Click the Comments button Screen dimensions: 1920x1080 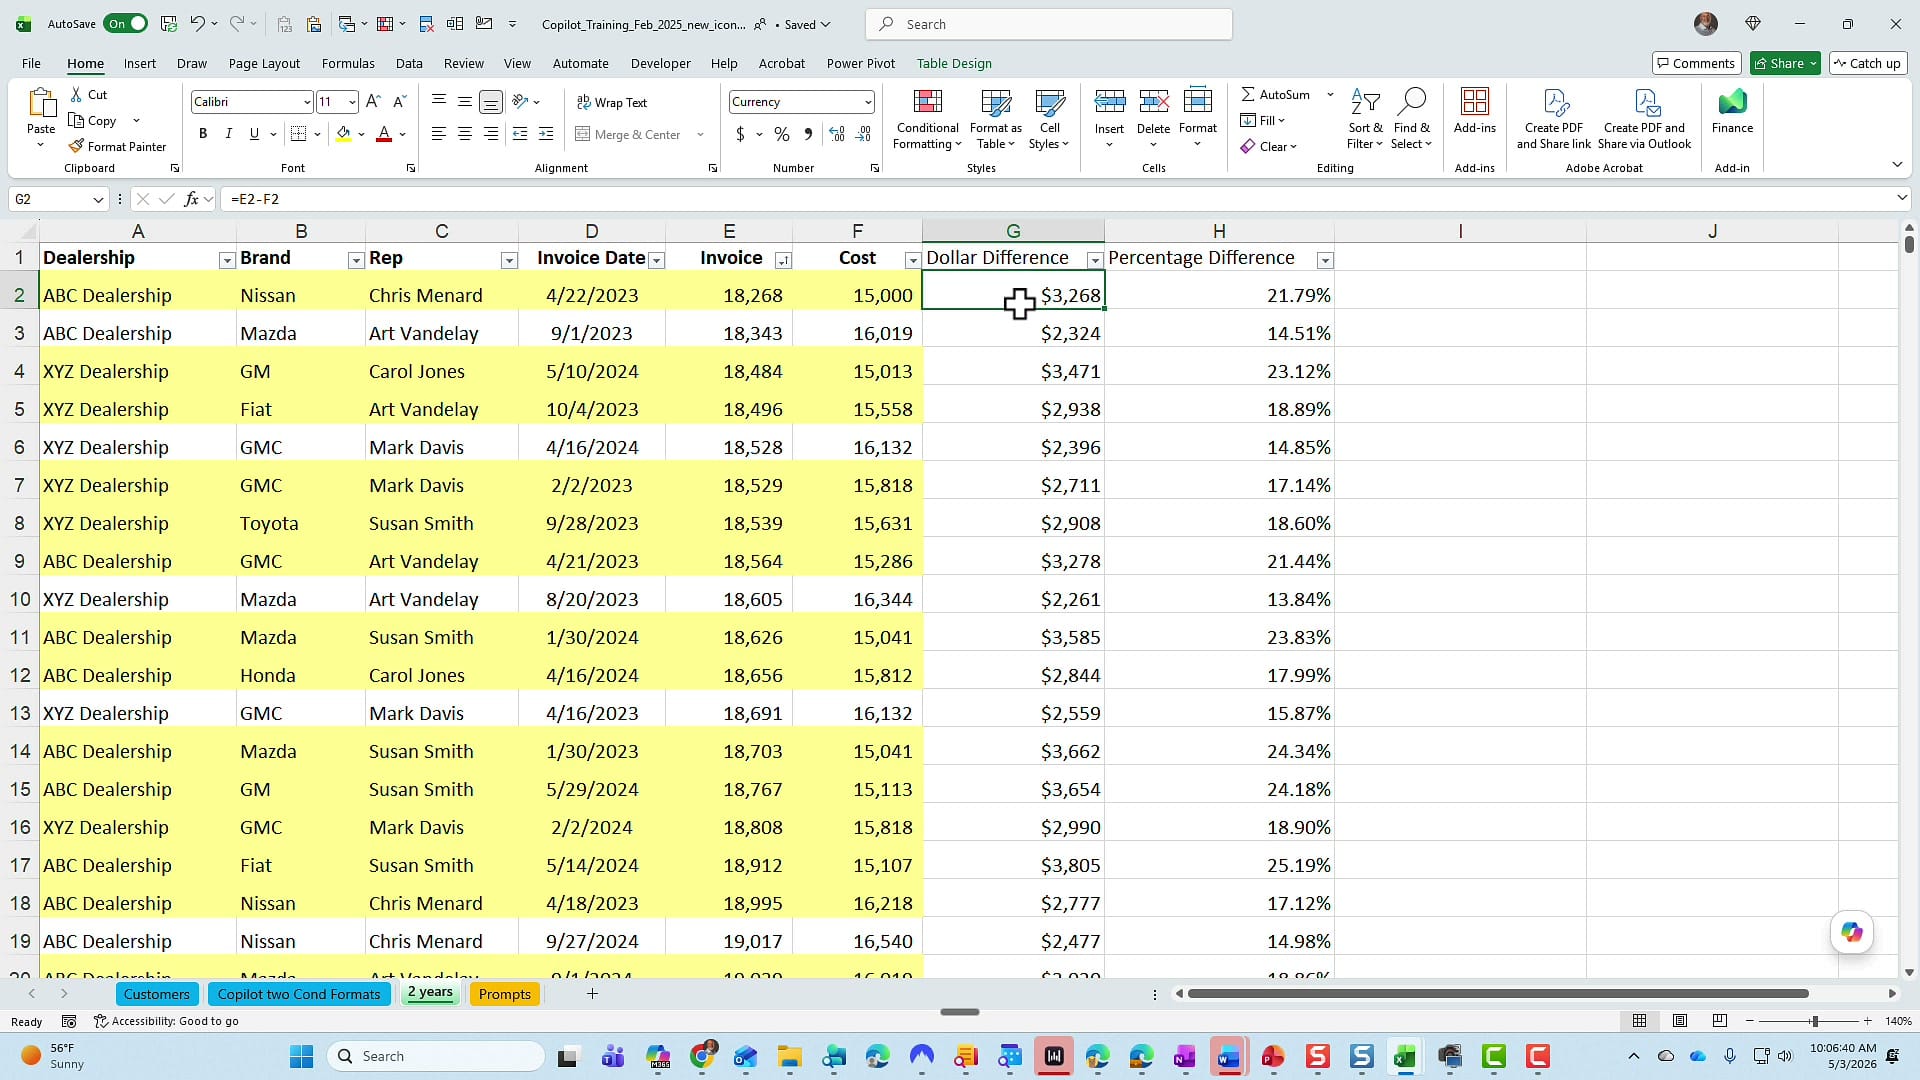coord(1696,63)
